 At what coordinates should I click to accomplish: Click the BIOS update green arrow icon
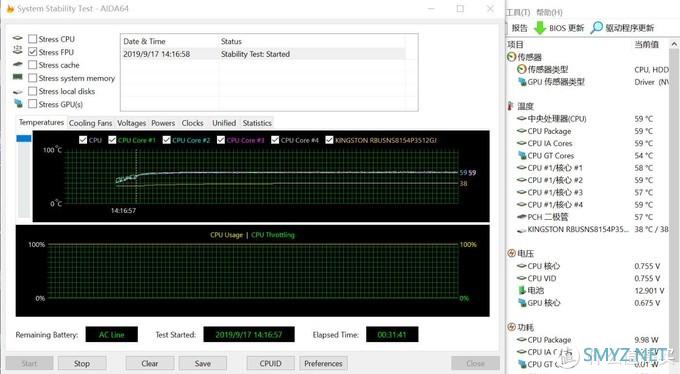[539, 28]
